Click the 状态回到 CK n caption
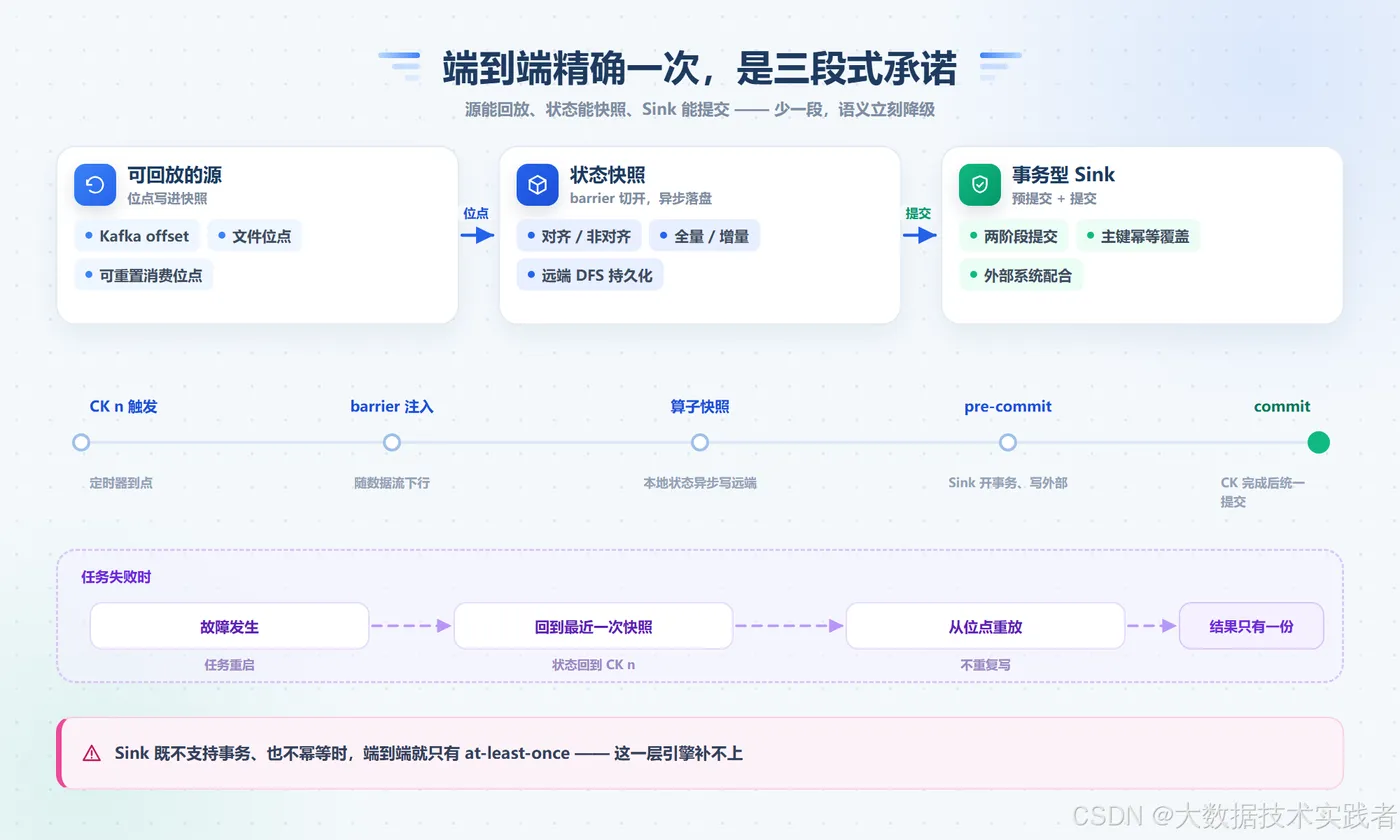Image resolution: width=1400 pixels, height=840 pixels. click(x=593, y=664)
